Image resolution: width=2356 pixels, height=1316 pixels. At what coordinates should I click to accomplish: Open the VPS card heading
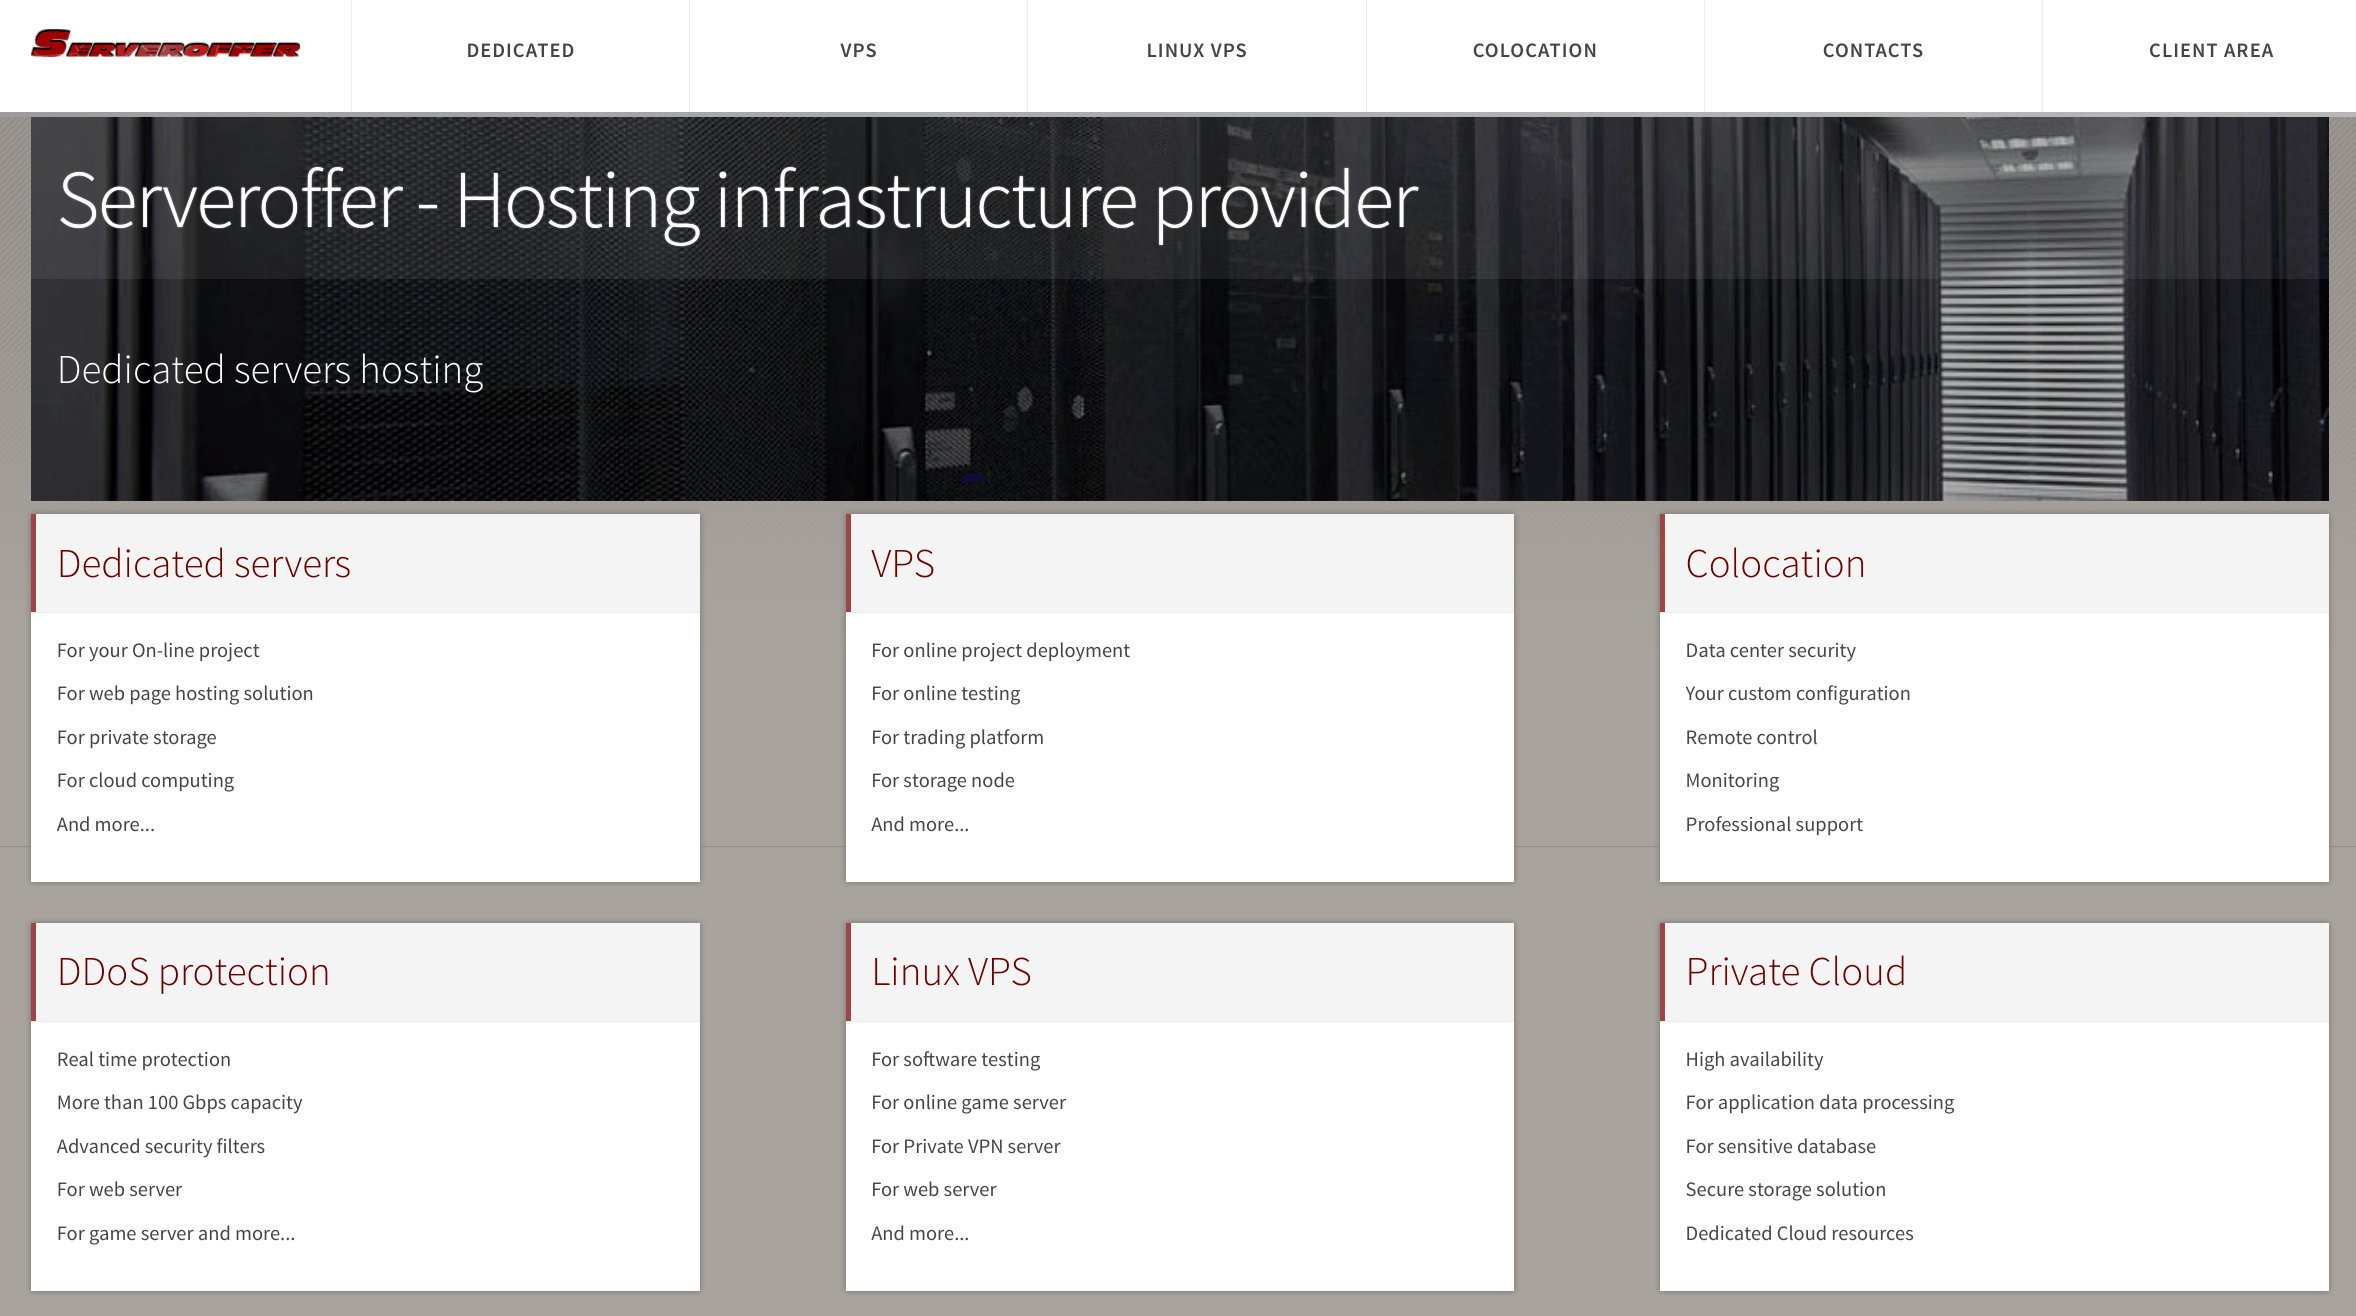pos(903,564)
